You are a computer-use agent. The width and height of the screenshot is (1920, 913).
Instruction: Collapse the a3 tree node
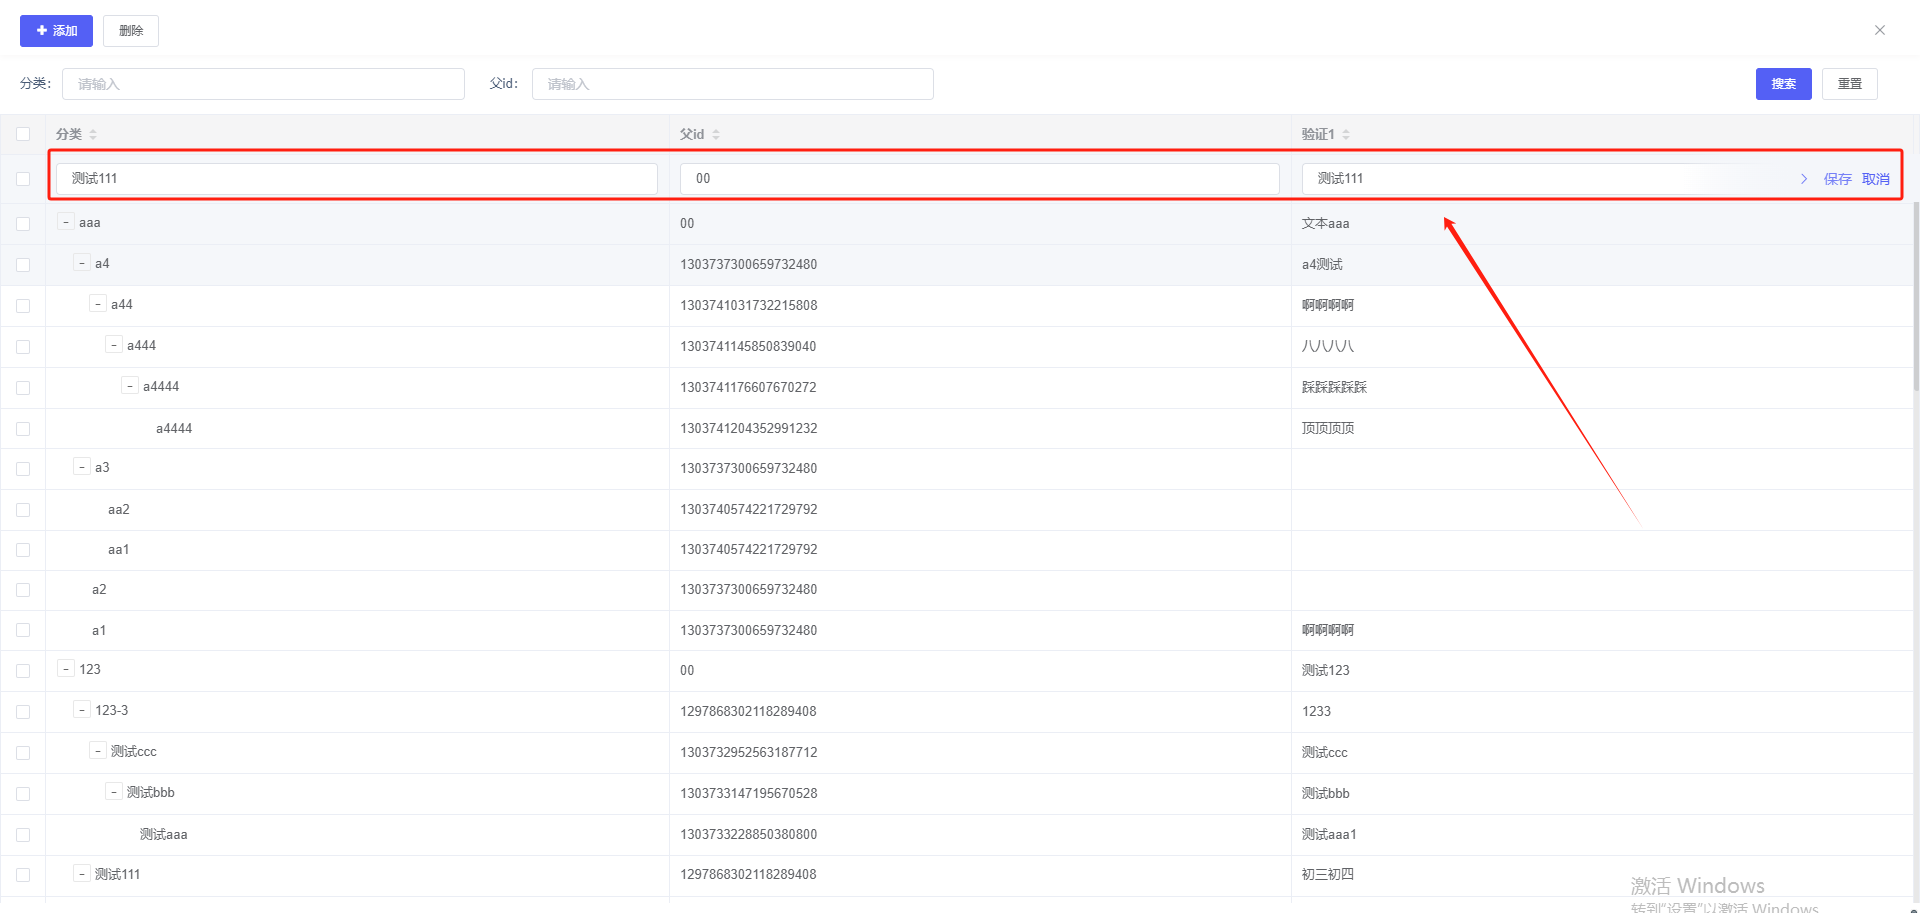[x=82, y=467]
